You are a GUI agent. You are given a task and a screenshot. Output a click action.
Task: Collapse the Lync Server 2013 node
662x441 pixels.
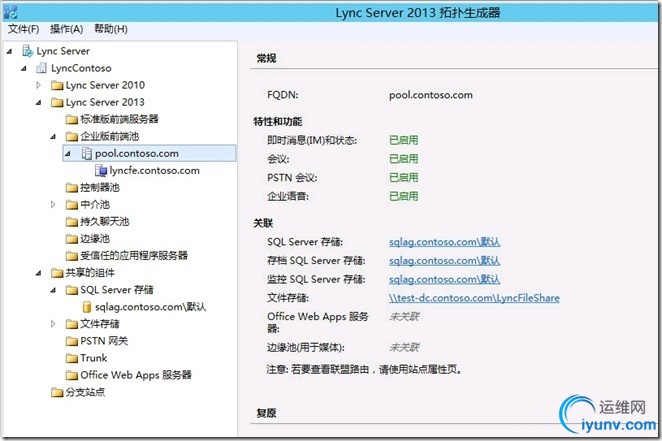coord(39,103)
